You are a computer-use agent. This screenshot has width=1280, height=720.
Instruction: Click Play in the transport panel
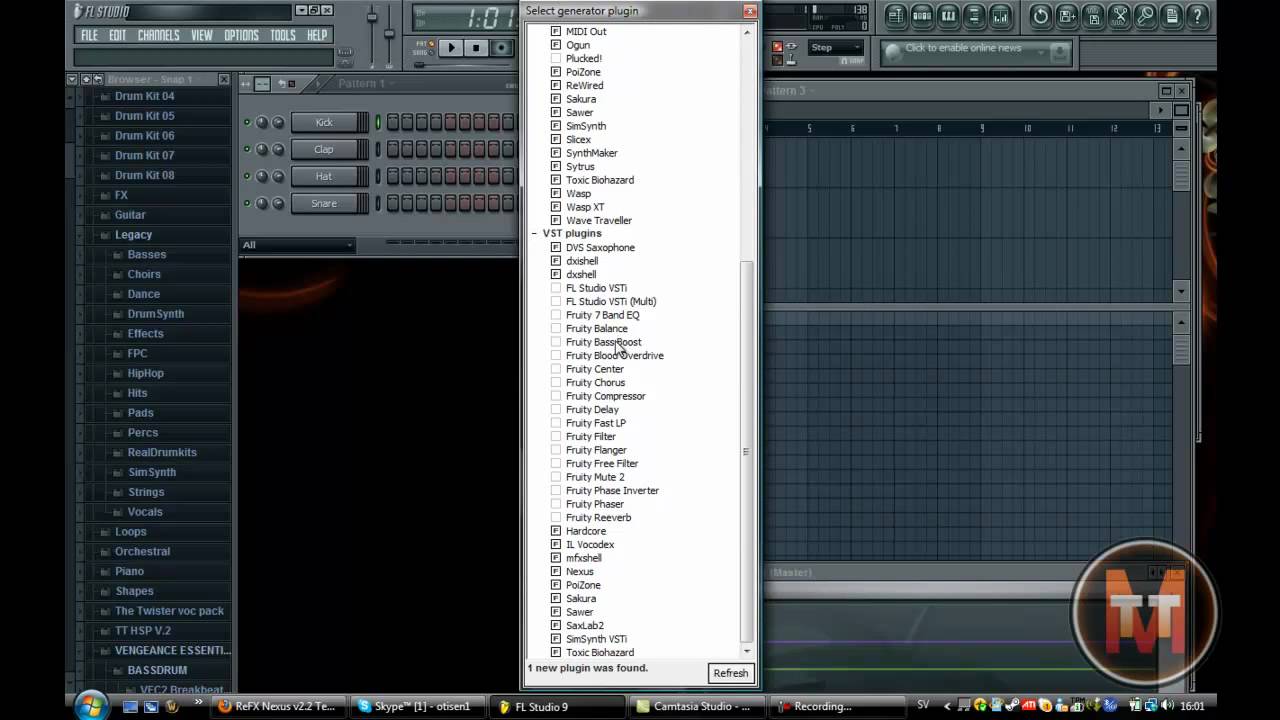451,47
